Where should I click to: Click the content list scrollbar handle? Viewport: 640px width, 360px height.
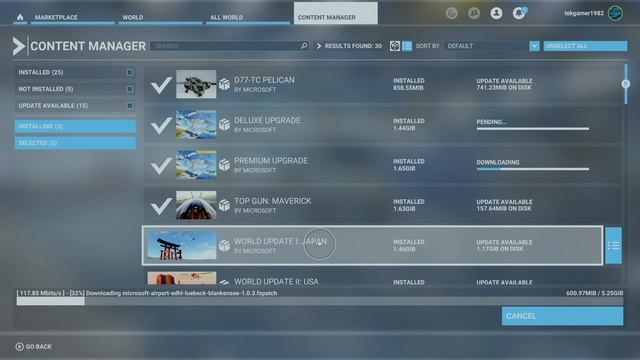point(626,84)
